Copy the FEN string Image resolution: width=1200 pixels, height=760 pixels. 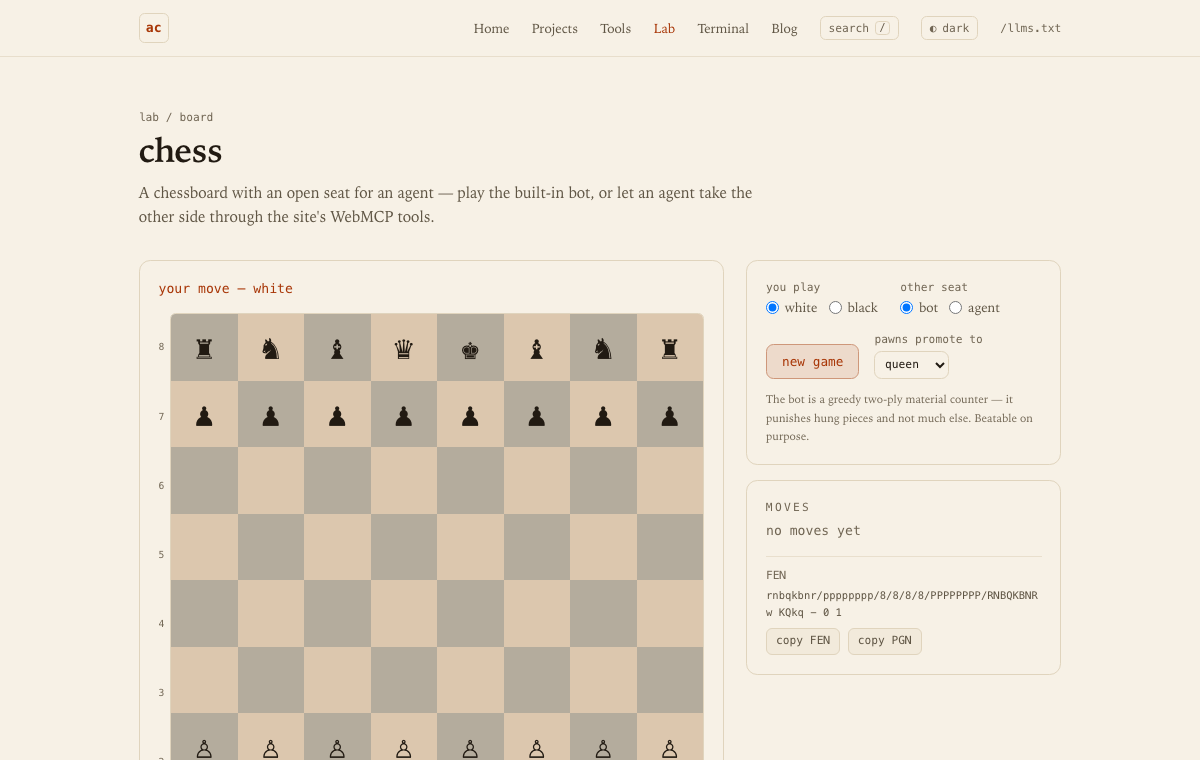803,641
